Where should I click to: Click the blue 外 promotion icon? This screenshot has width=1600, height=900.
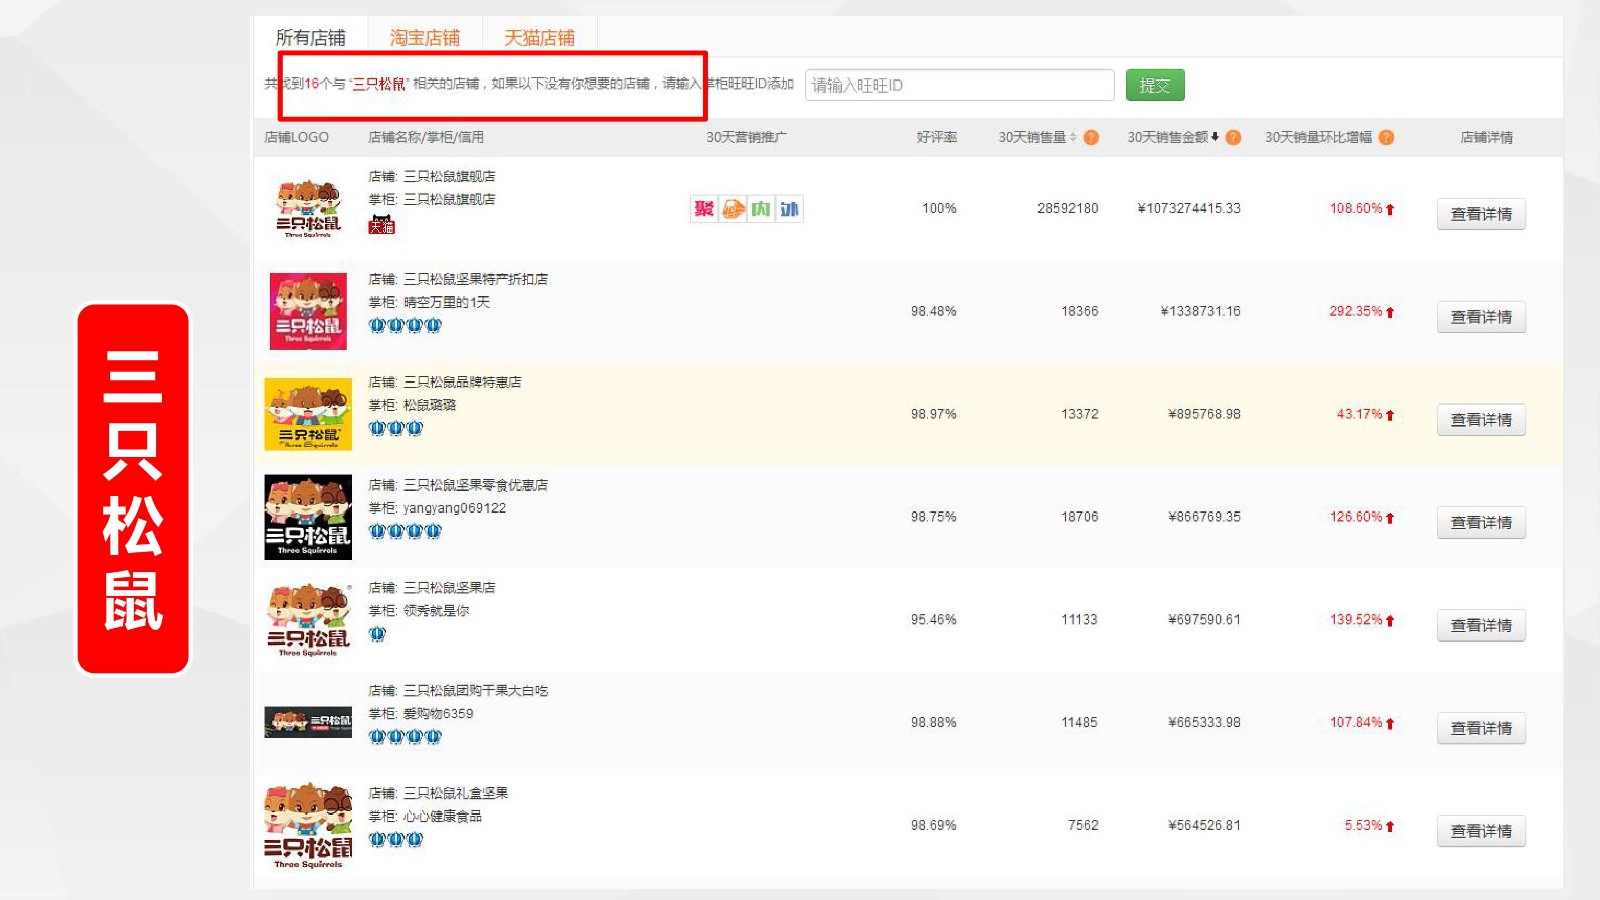pyautogui.click(x=790, y=209)
